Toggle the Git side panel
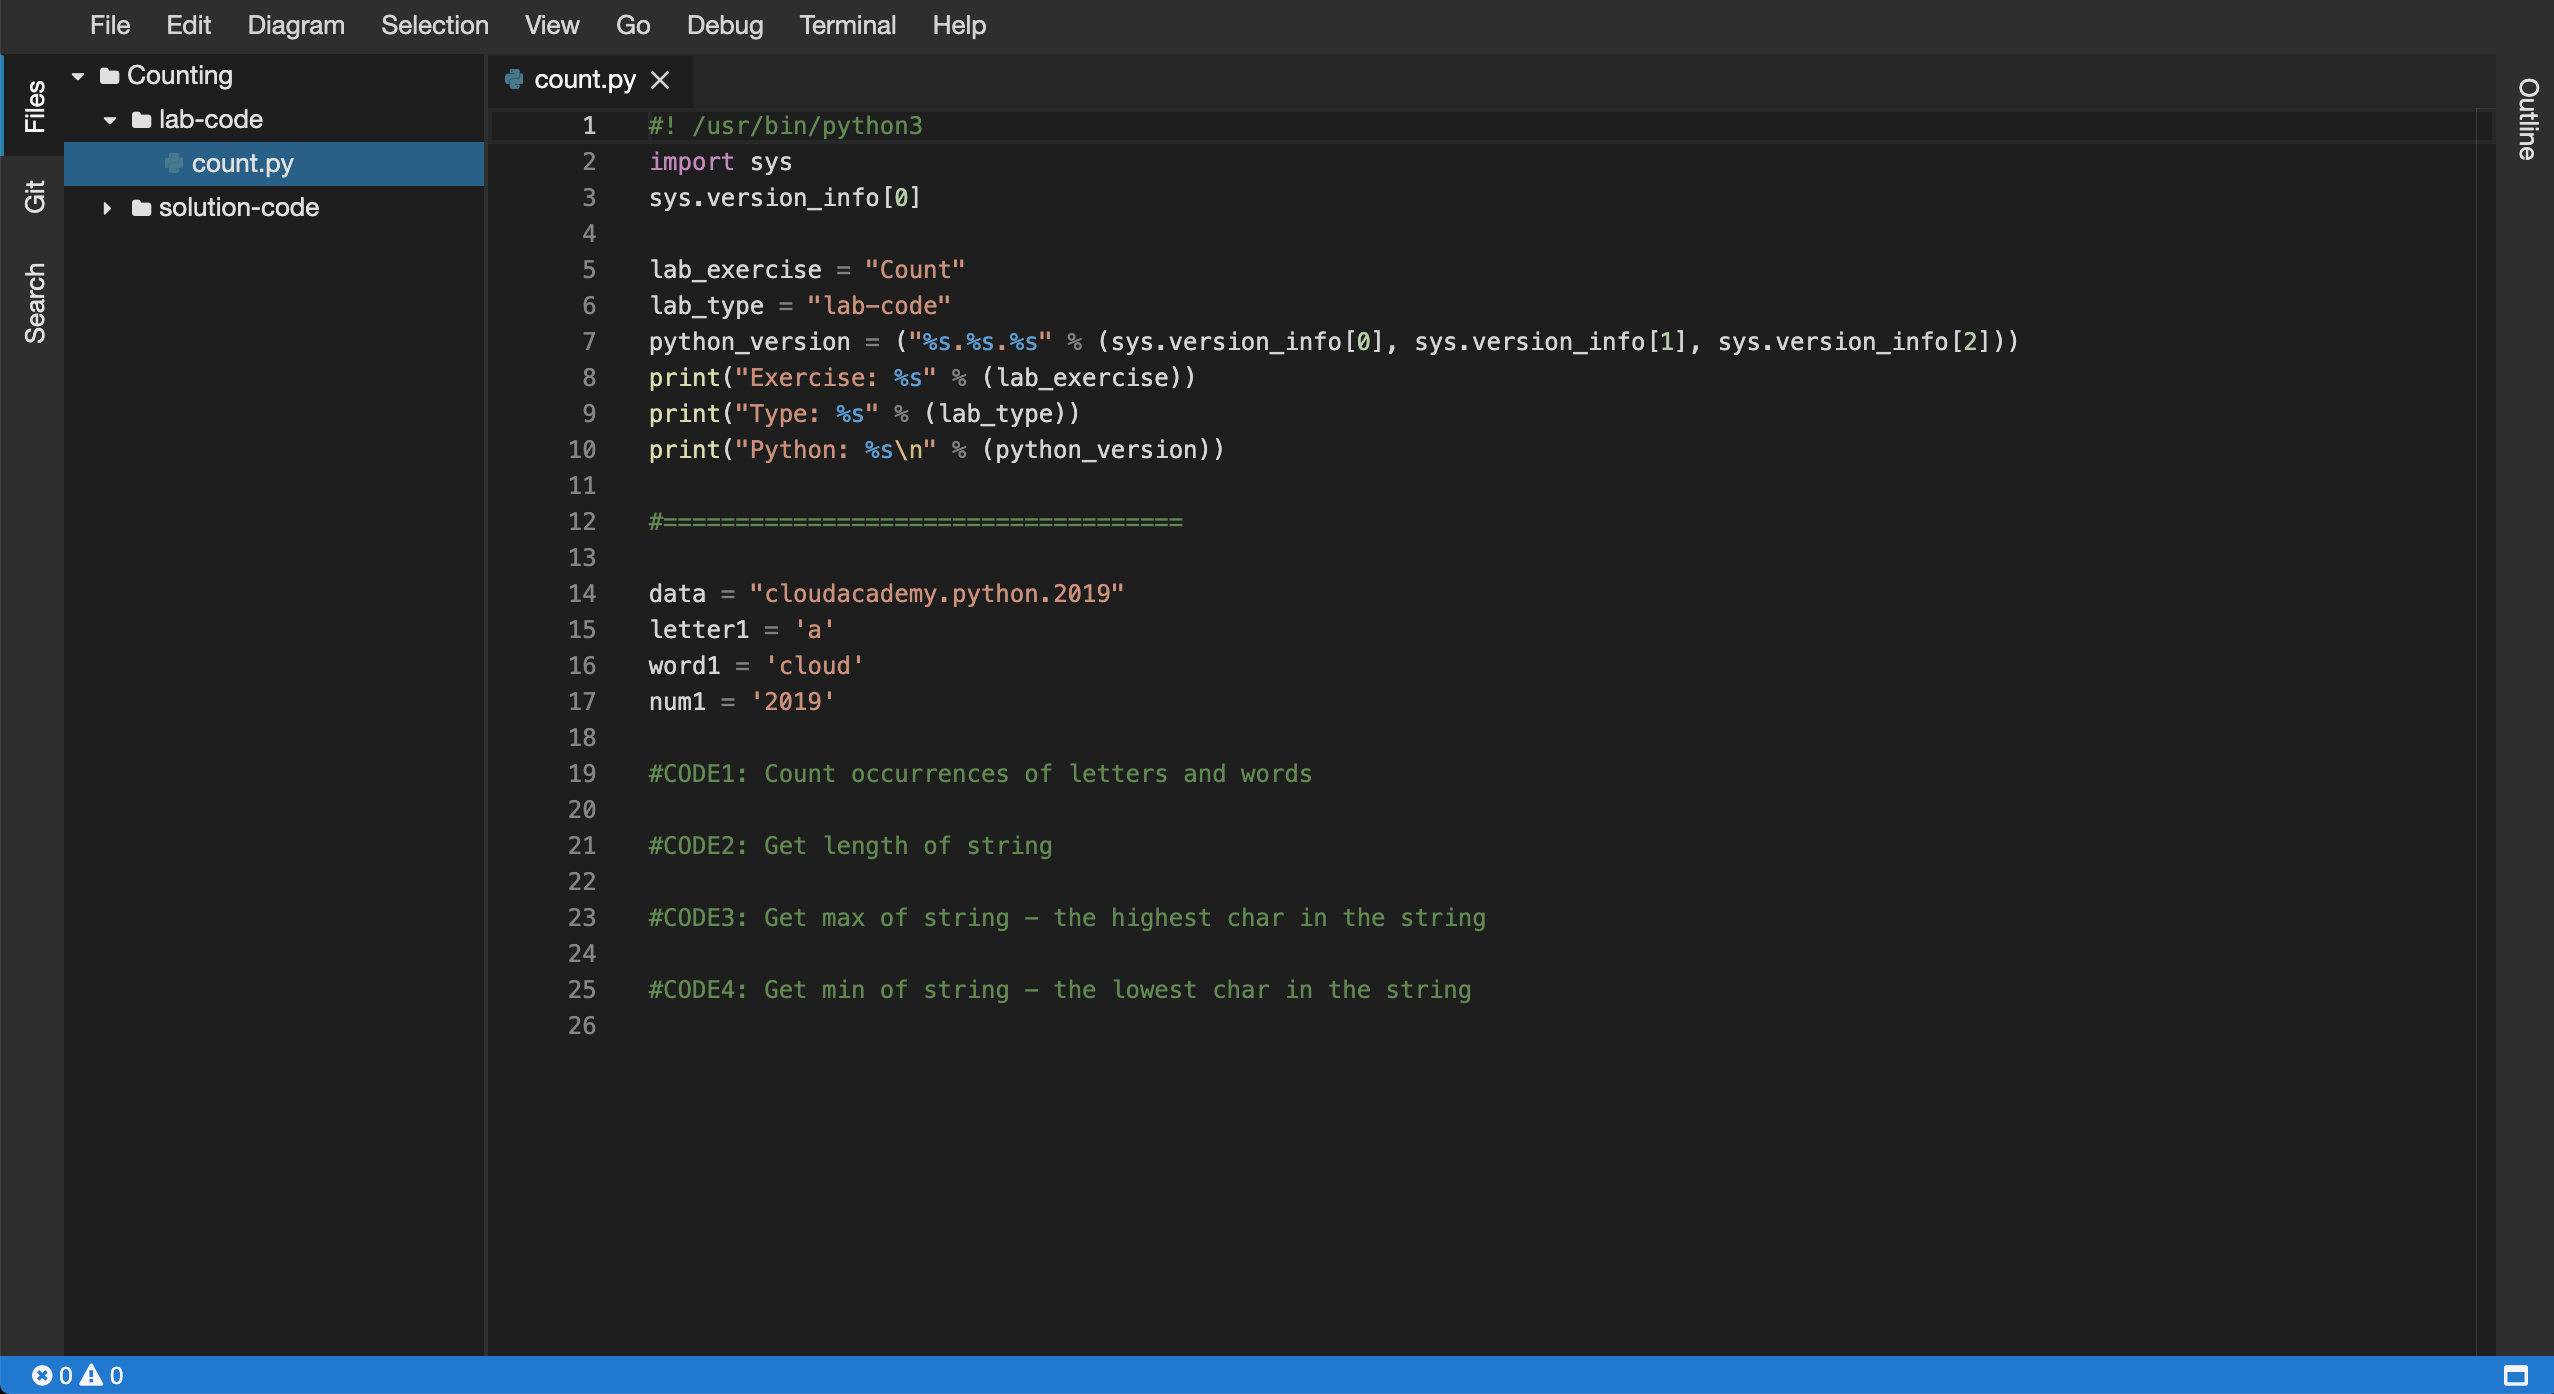The height and width of the screenshot is (1394, 2554). [x=34, y=197]
